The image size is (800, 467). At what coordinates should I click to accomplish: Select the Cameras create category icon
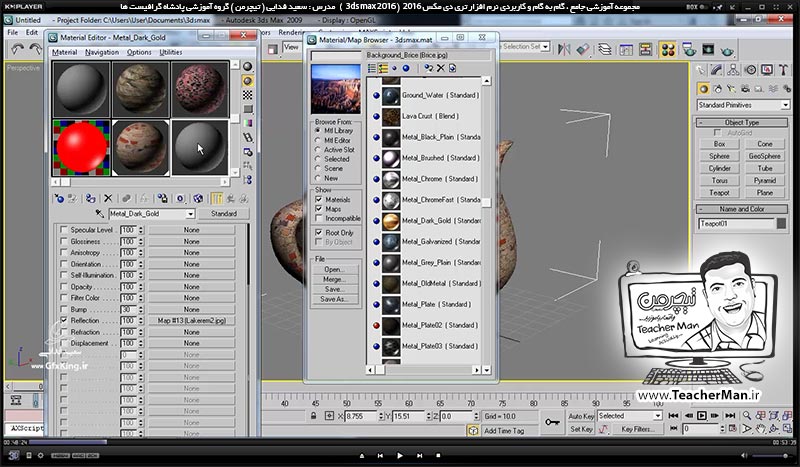click(x=745, y=89)
